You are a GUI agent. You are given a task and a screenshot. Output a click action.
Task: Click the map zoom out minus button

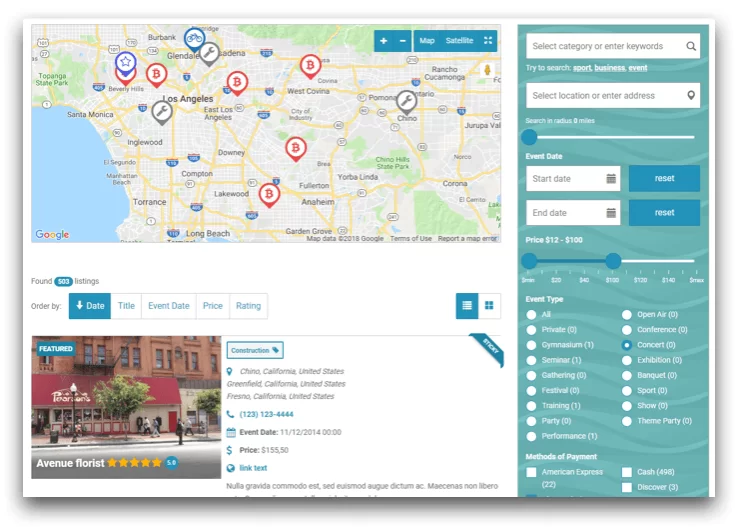[x=403, y=41]
